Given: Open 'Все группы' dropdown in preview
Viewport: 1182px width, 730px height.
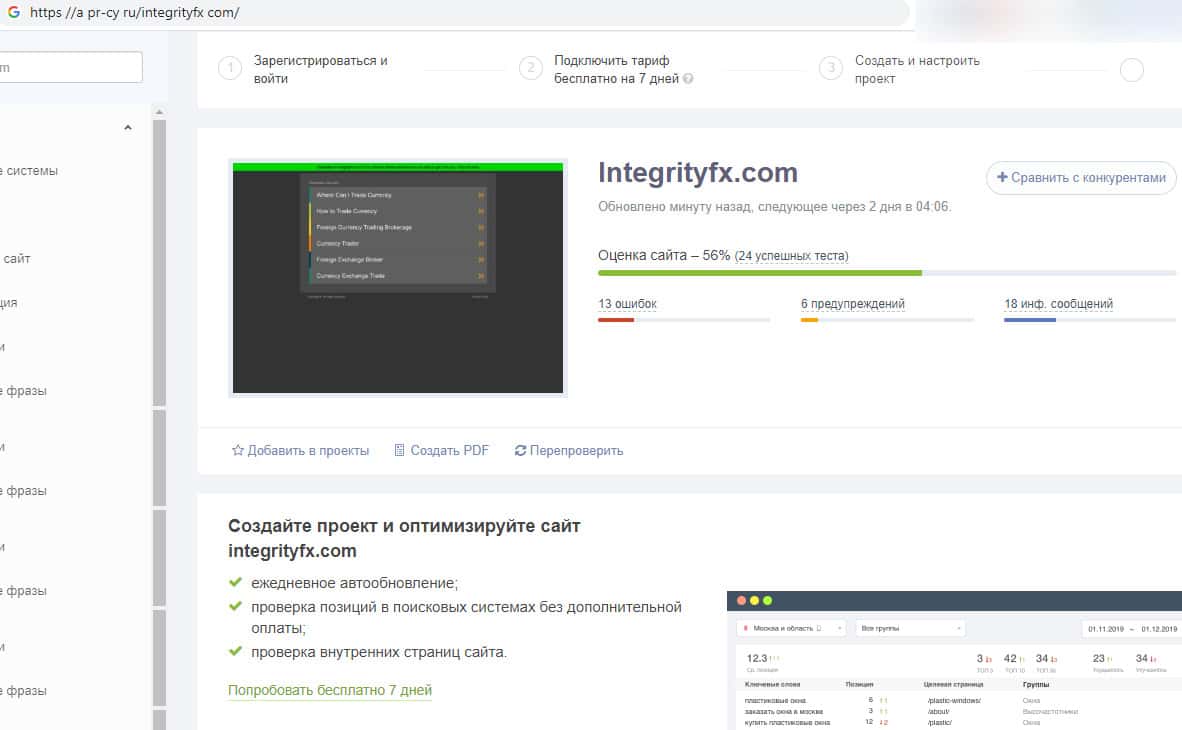Looking at the screenshot, I should coord(910,628).
